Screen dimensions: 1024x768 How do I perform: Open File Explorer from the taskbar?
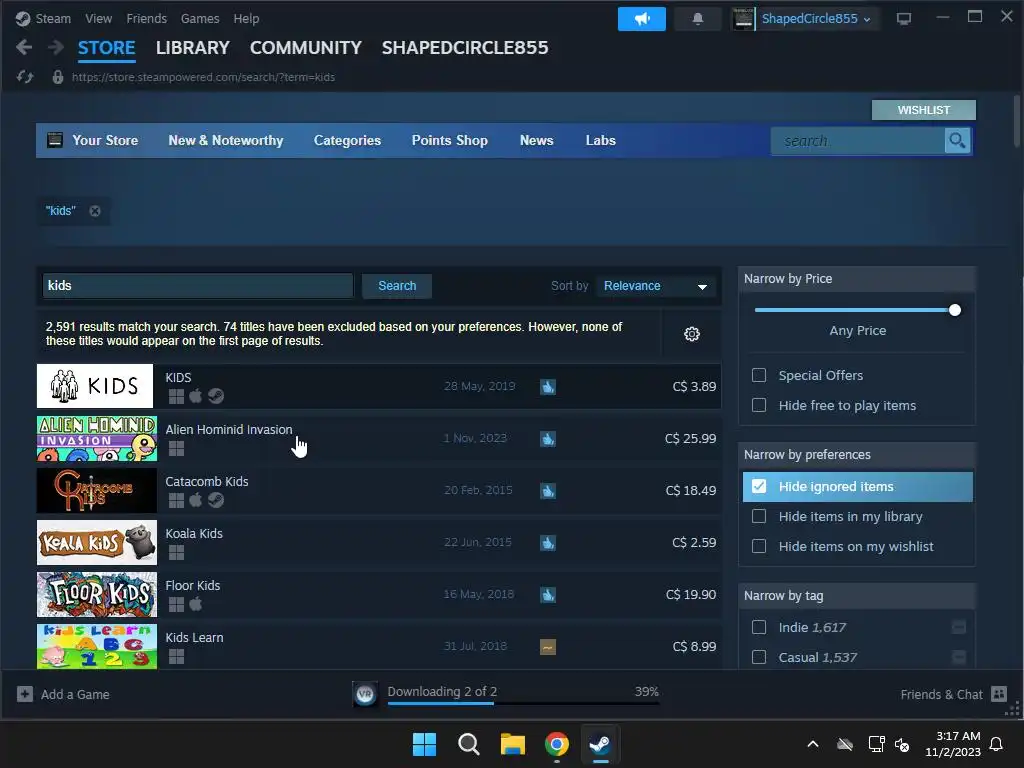coord(513,744)
